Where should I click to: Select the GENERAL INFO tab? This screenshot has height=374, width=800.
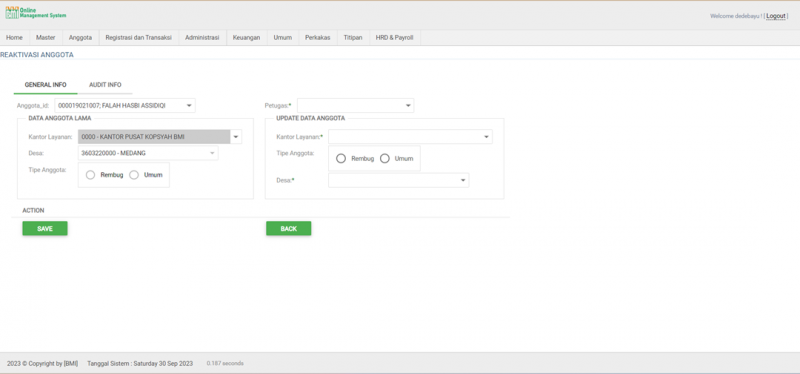pyautogui.click(x=45, y=85)
